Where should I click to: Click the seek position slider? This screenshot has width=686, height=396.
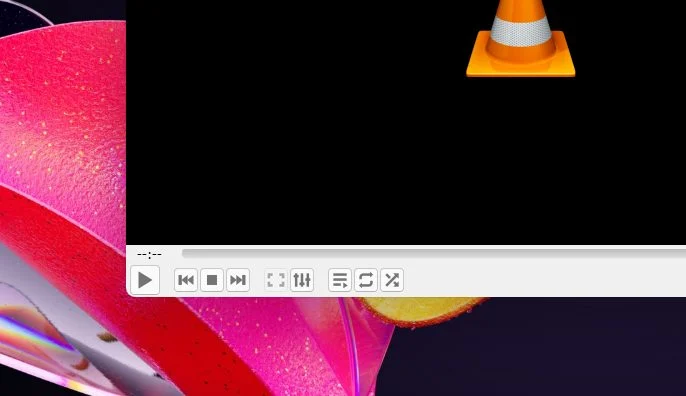pos(434,253)
